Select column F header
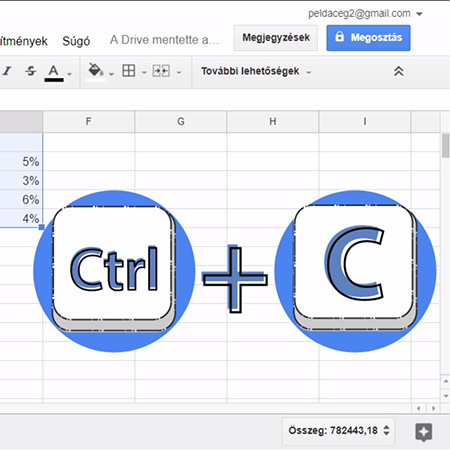The width and height of the screenshot is (450, 450). (x=89, y=121)
